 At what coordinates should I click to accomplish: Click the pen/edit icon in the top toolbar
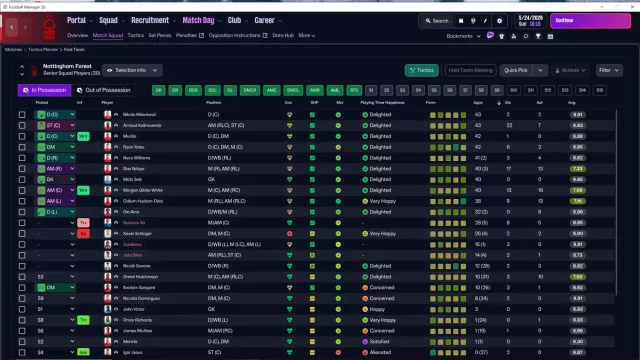485,21
